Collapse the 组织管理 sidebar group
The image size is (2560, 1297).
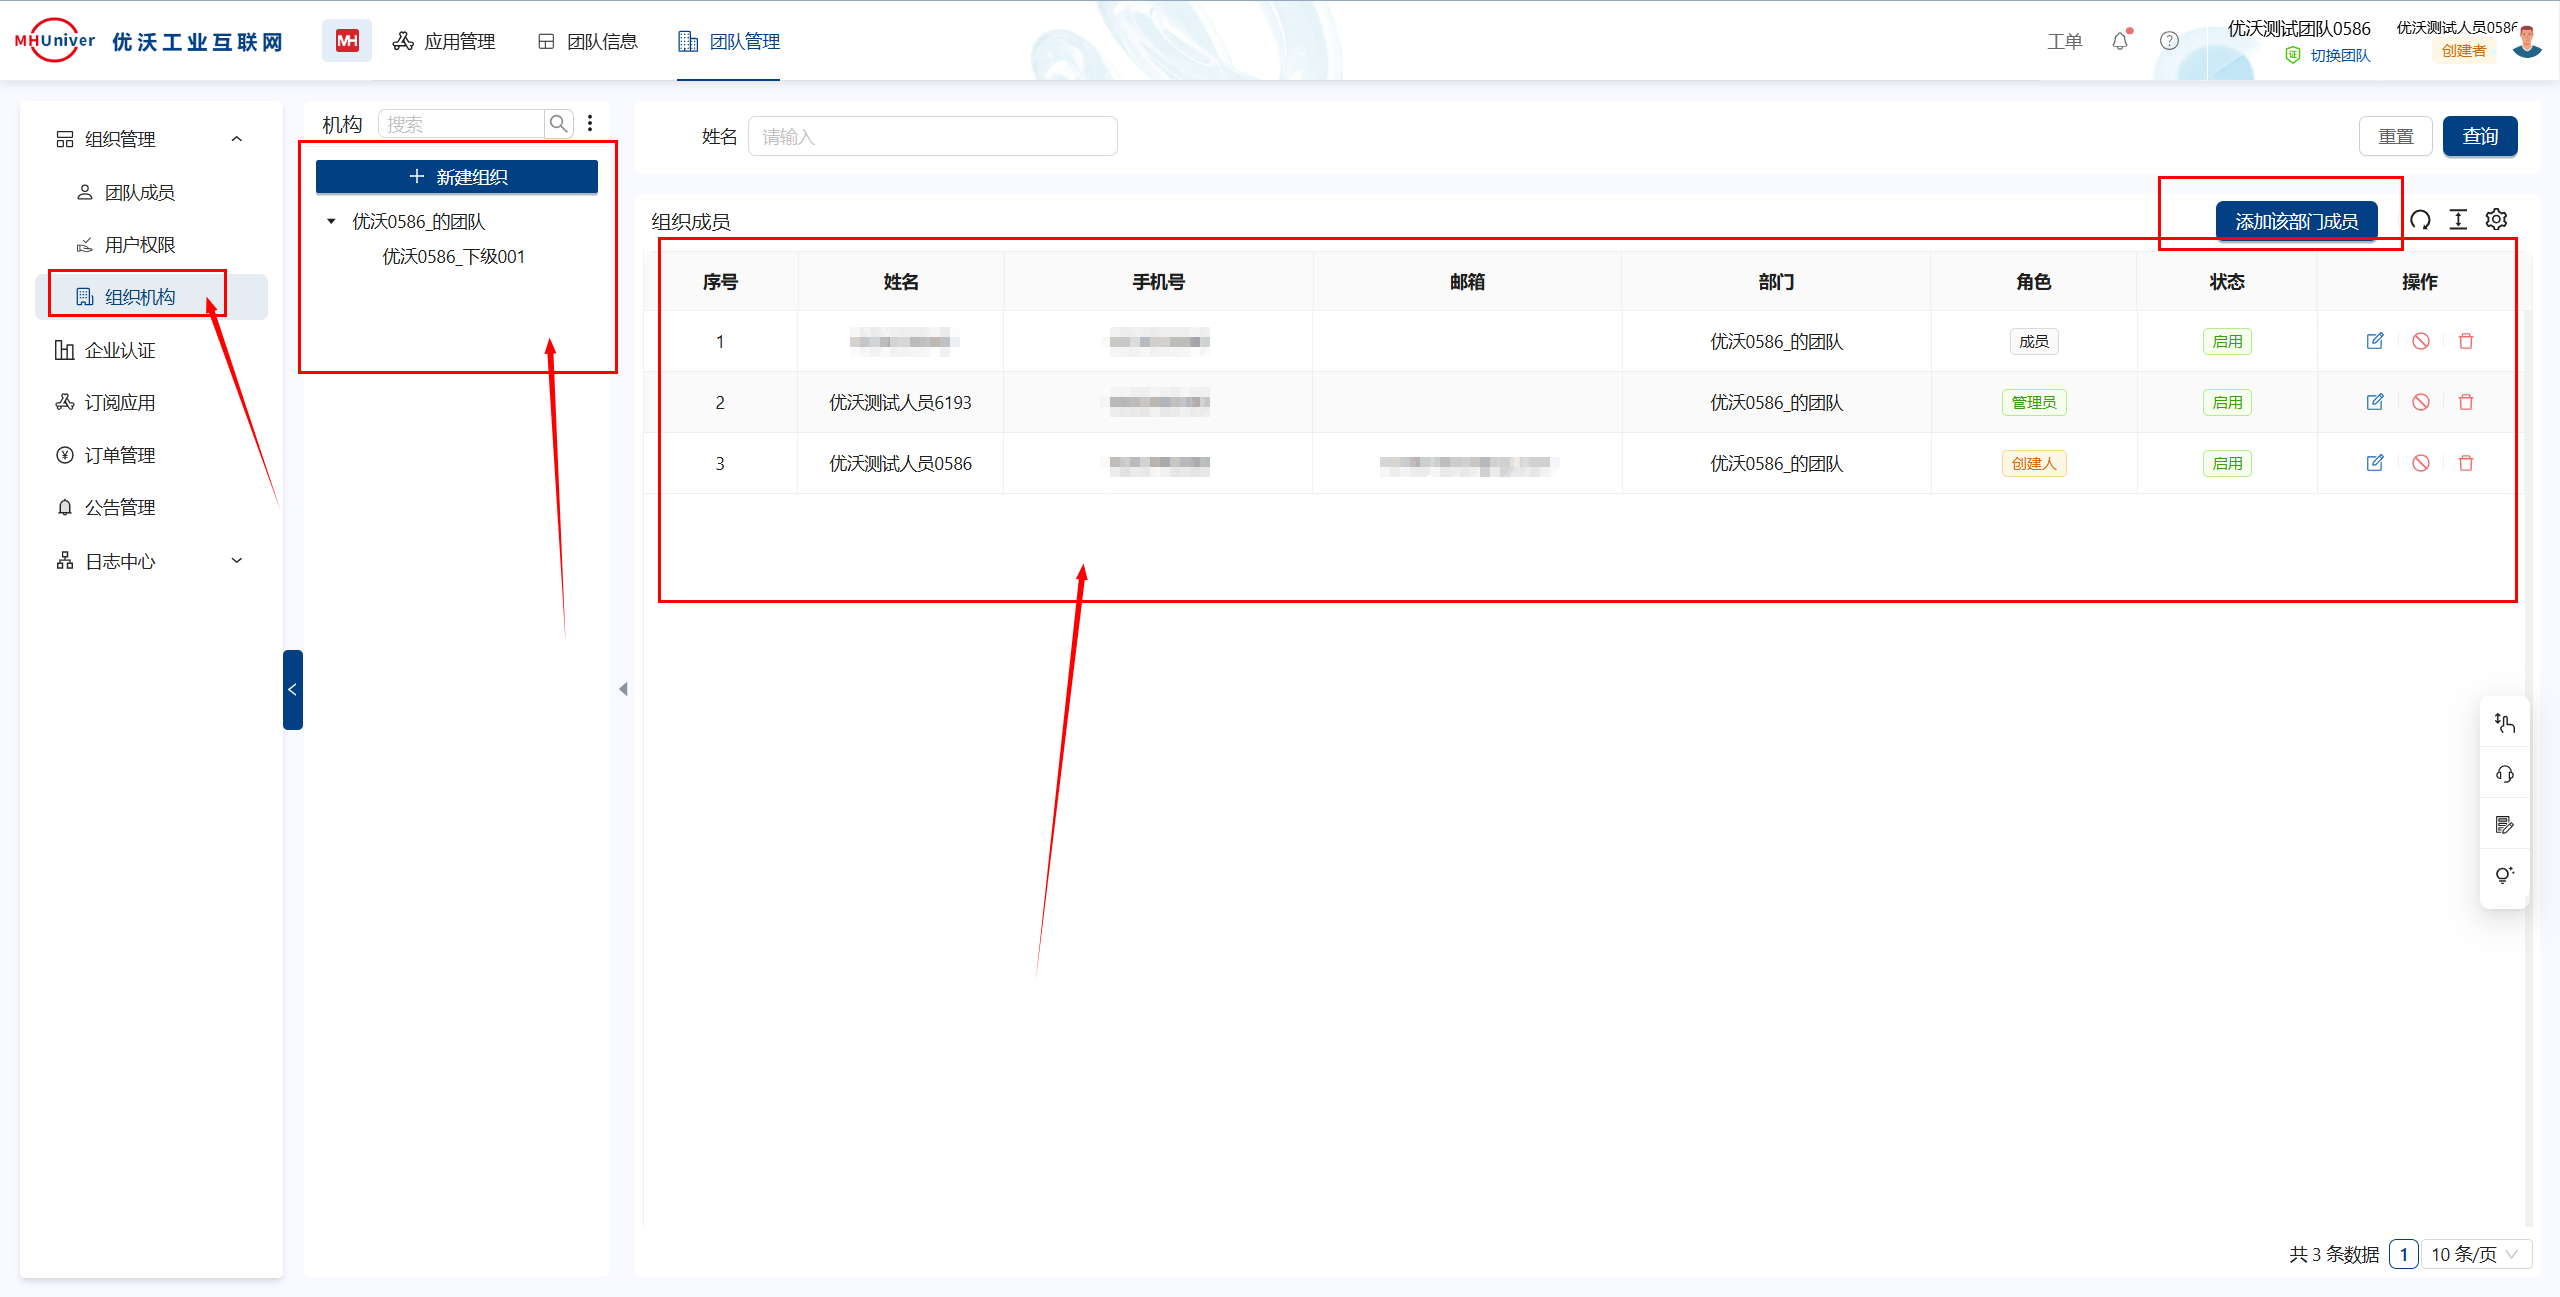click(237, 139)
